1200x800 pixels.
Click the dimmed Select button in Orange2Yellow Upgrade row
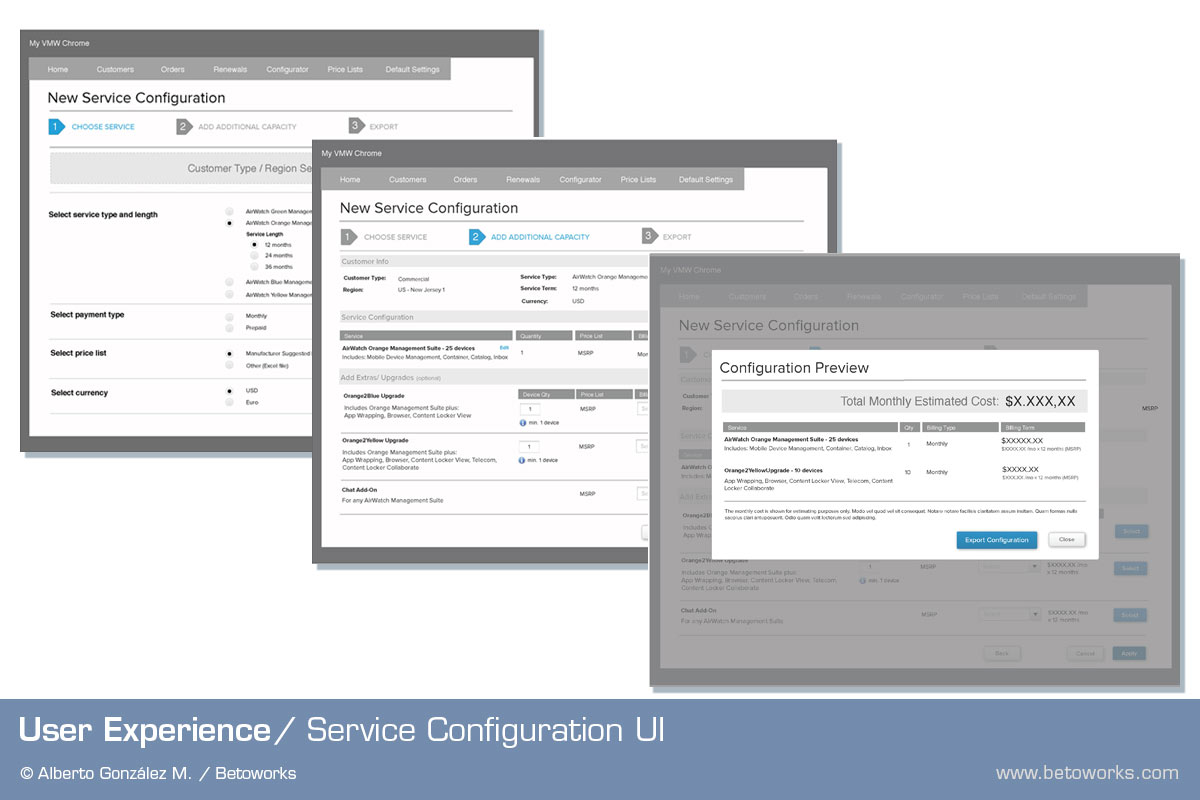click(x=1130, y=568)
